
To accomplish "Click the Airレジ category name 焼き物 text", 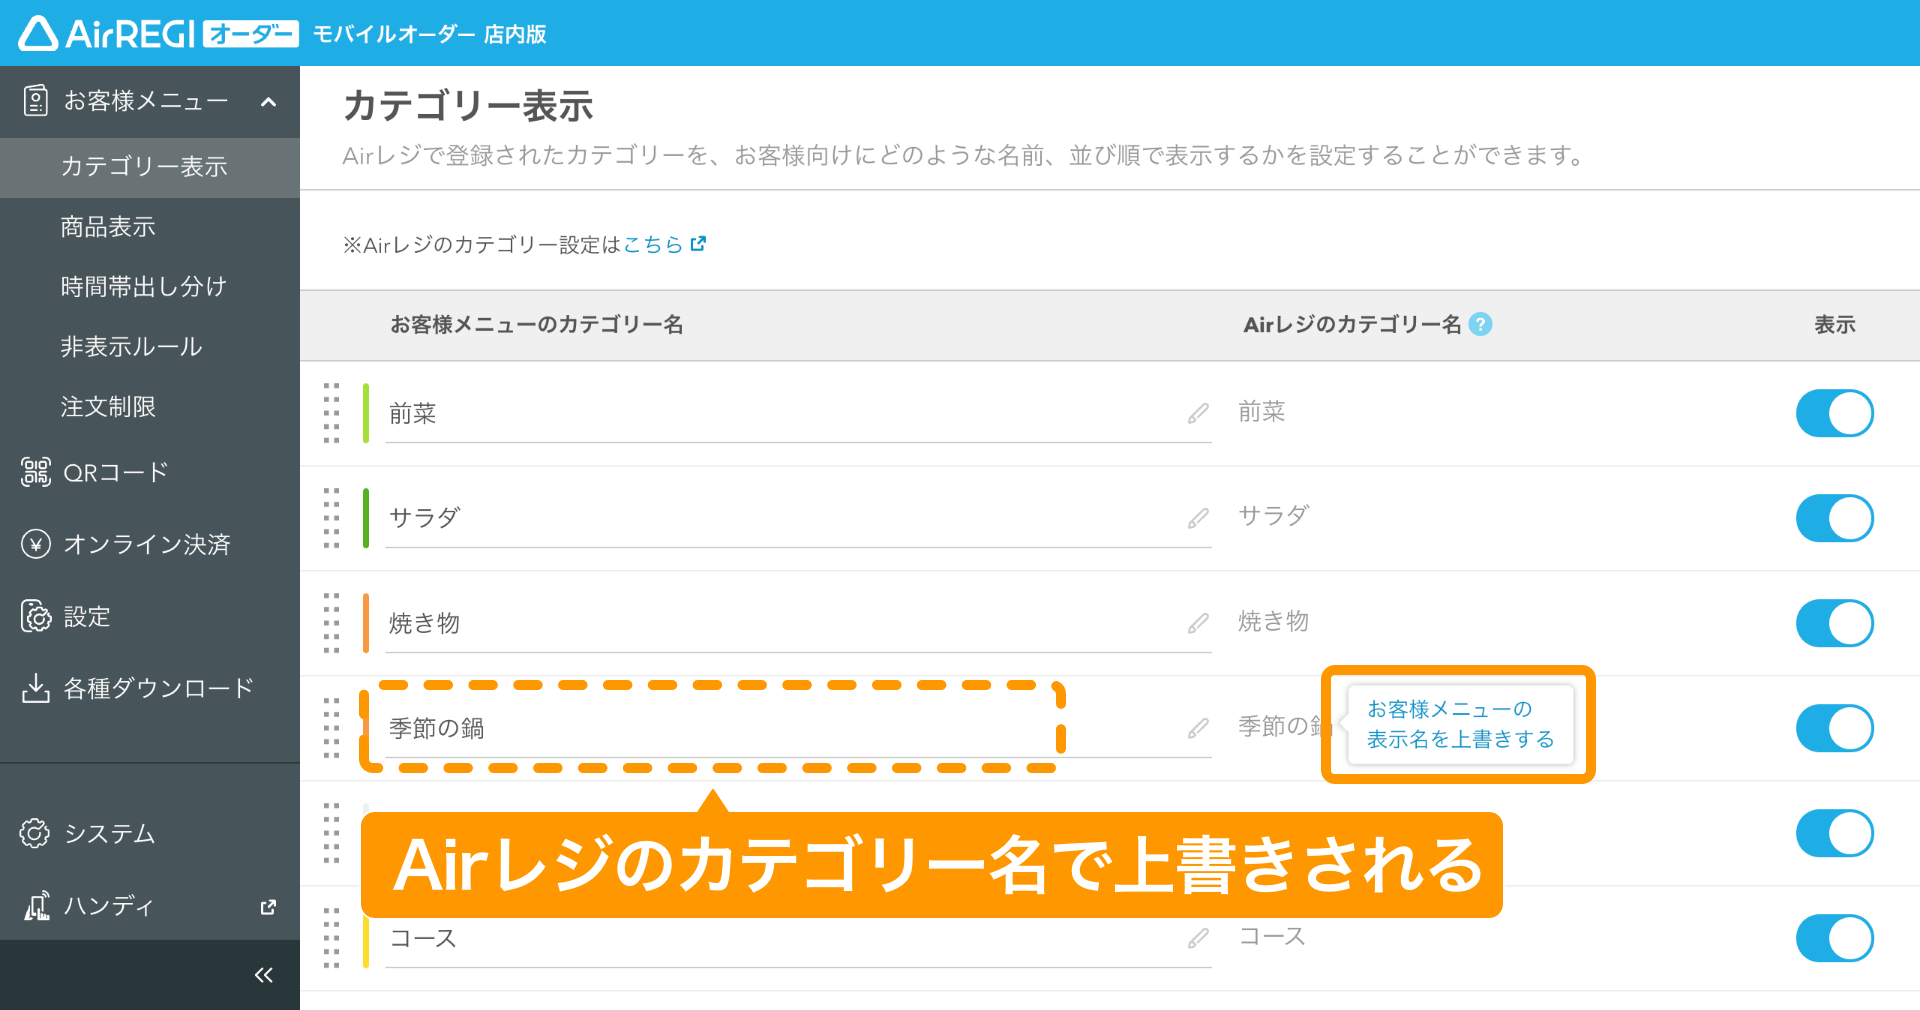I will tap(1274, 621).
